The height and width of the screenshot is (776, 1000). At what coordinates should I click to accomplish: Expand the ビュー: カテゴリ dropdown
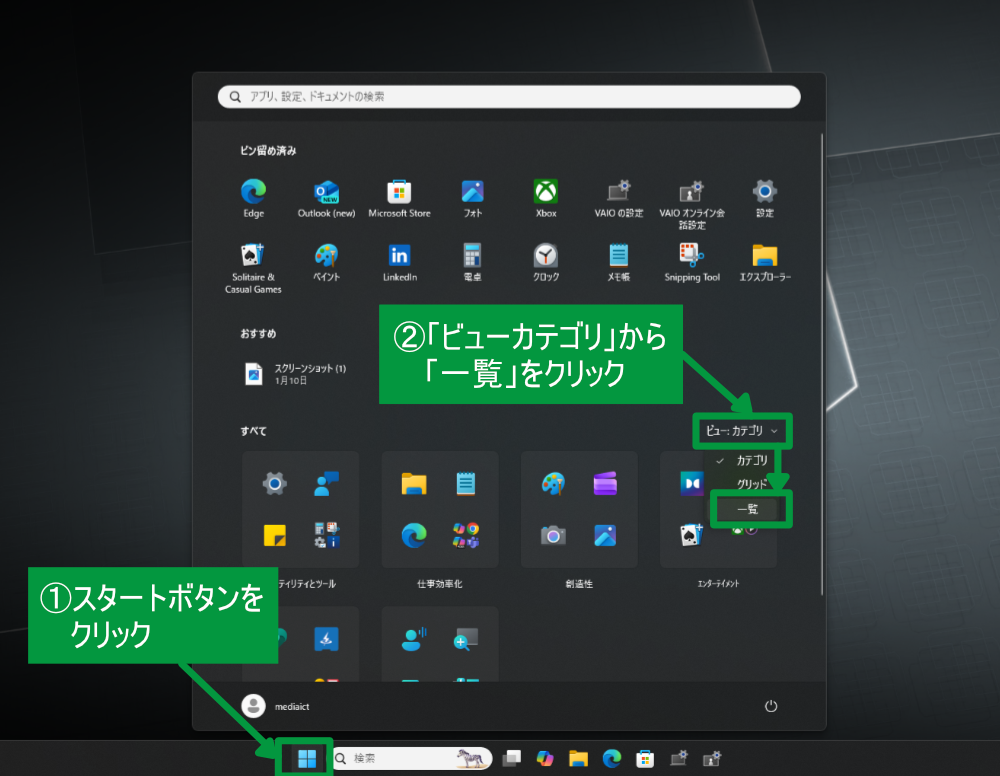741,431
